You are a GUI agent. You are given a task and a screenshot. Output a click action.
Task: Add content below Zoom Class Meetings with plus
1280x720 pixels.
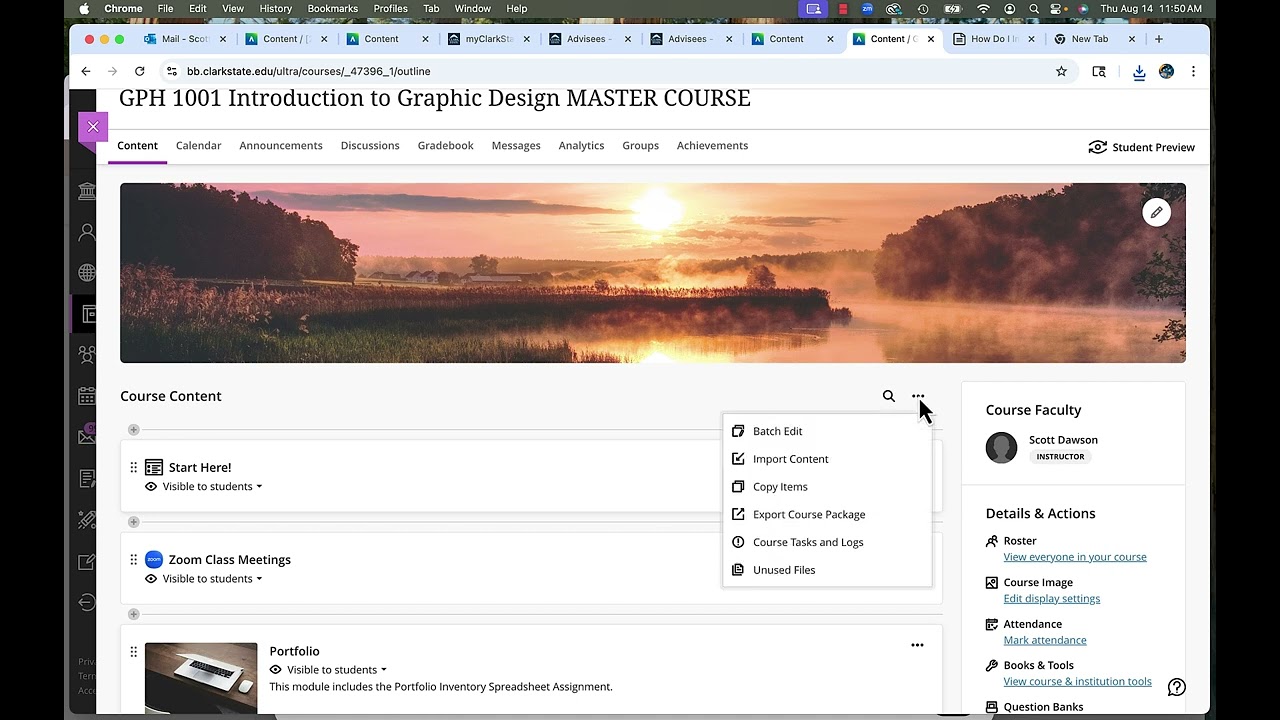tap(133, 614)
